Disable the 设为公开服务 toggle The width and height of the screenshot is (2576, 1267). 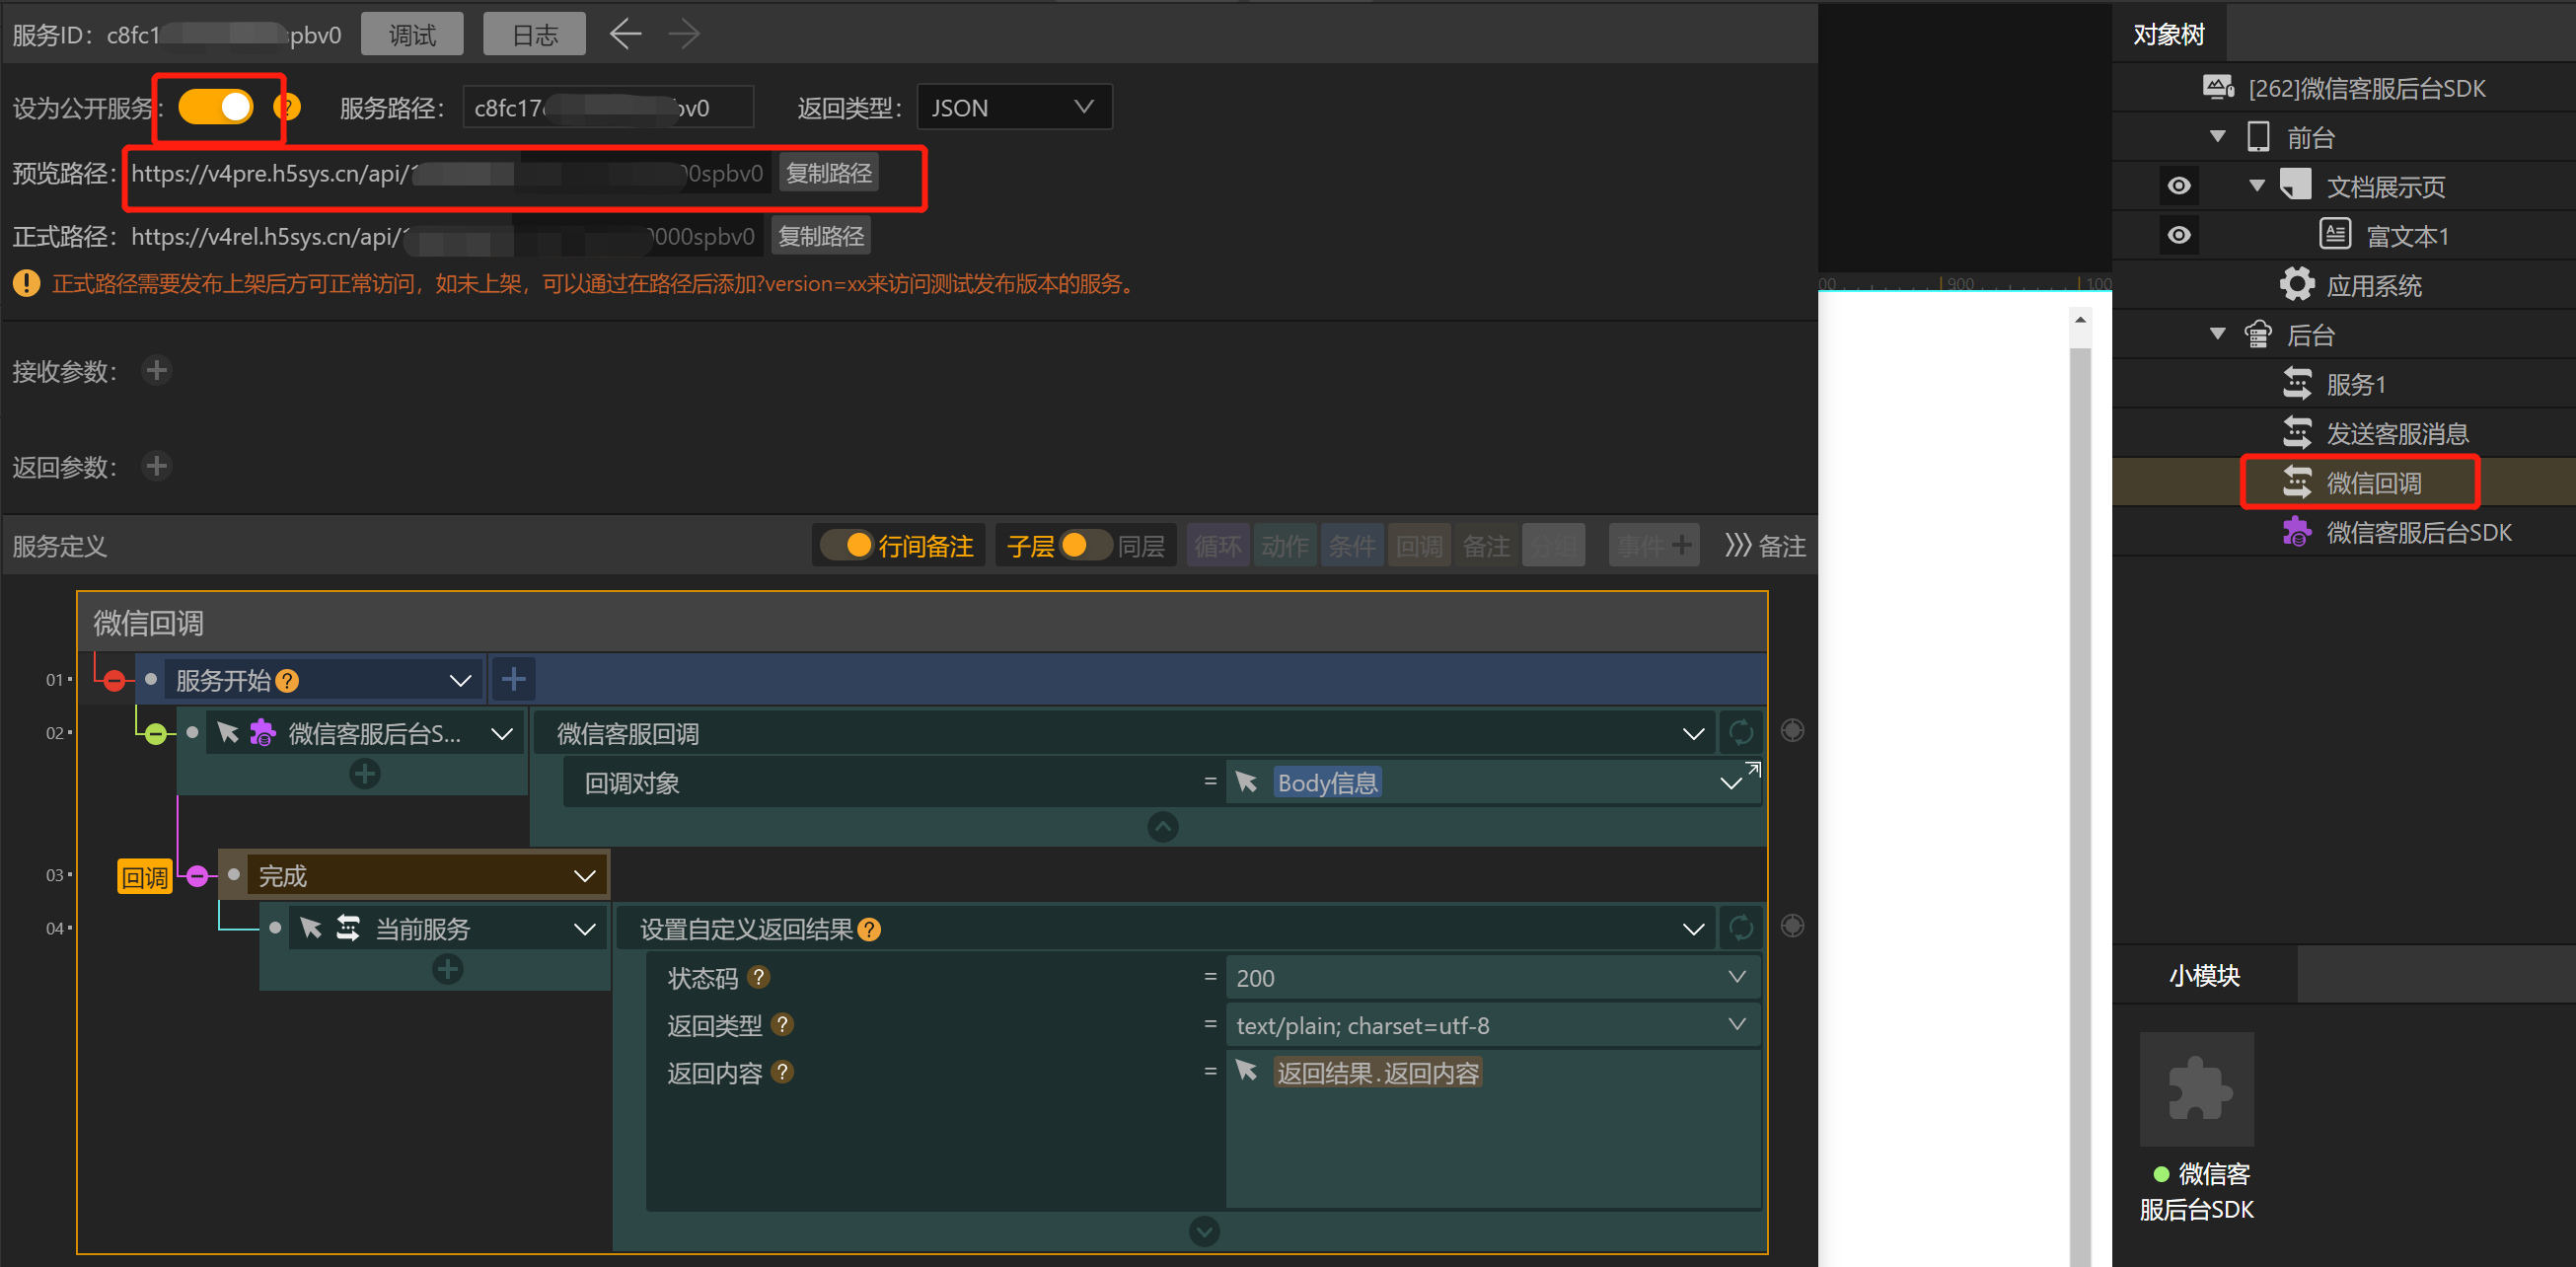coord(217,107)
